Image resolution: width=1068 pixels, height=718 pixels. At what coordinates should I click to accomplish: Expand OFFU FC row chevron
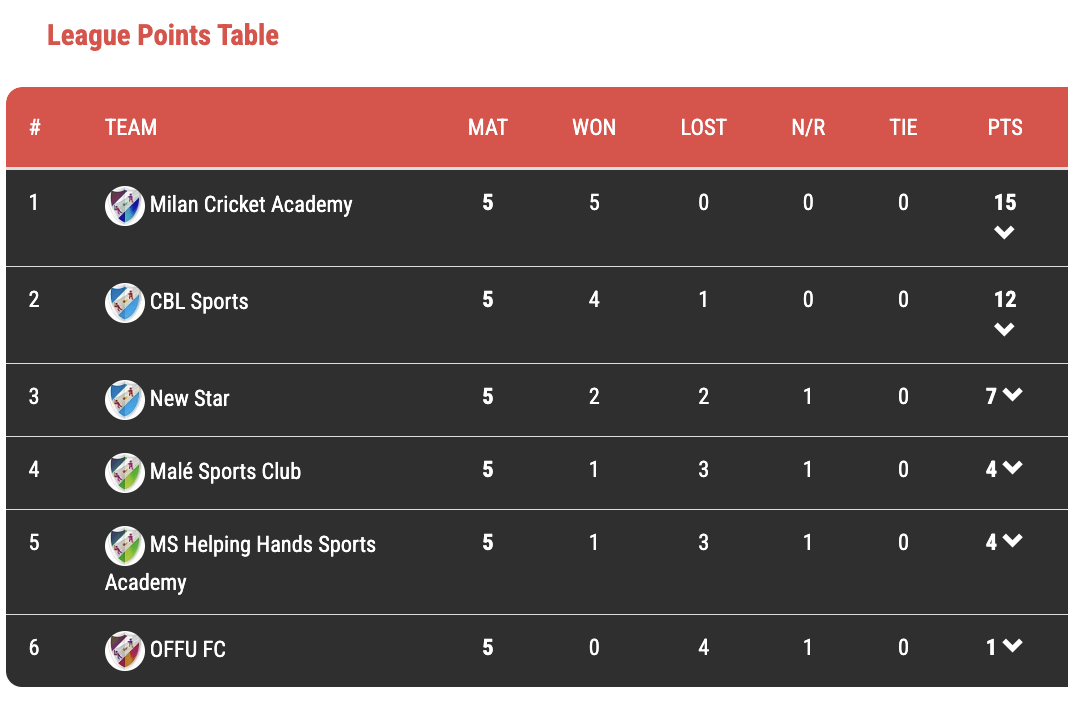click(x=1013, y=646)
